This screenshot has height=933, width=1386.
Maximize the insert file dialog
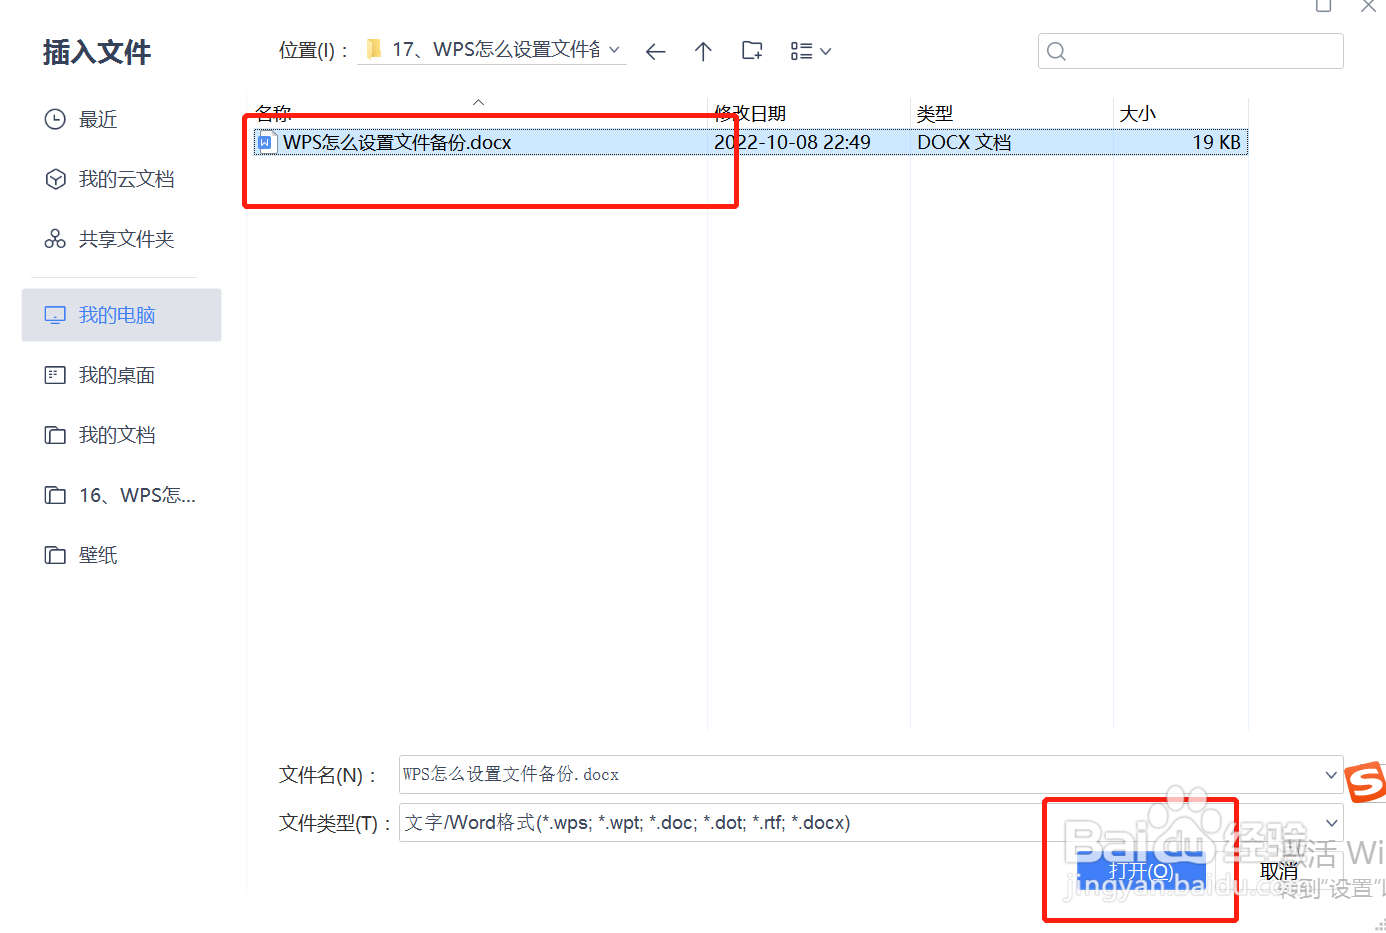pyautogui.click(x=1323, y=5)
